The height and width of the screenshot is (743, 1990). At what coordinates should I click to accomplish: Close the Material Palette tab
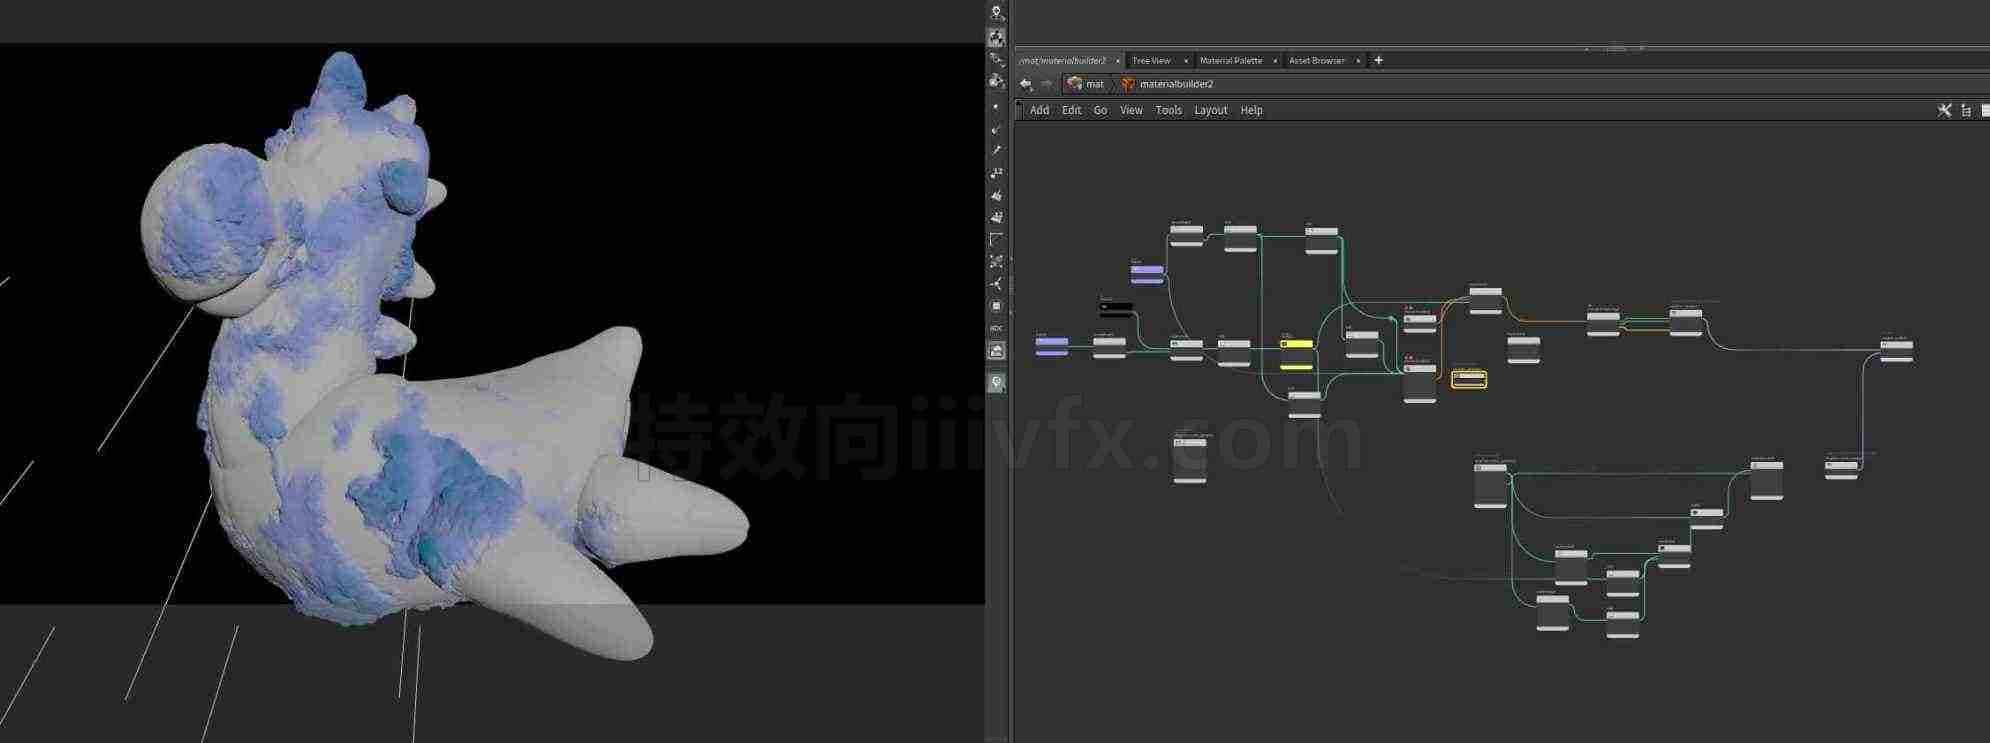point(1274,61)
